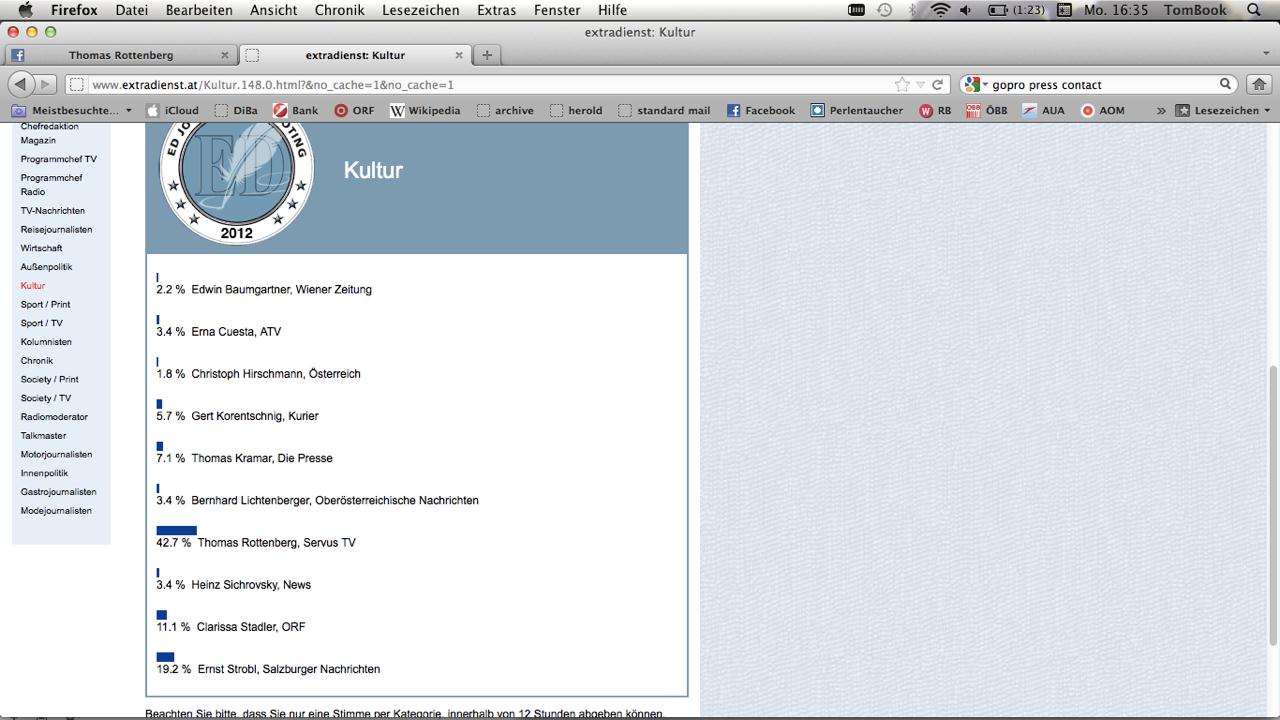Show battery status menu
Screen dimensions: 1280x720
pos(1016,10)
